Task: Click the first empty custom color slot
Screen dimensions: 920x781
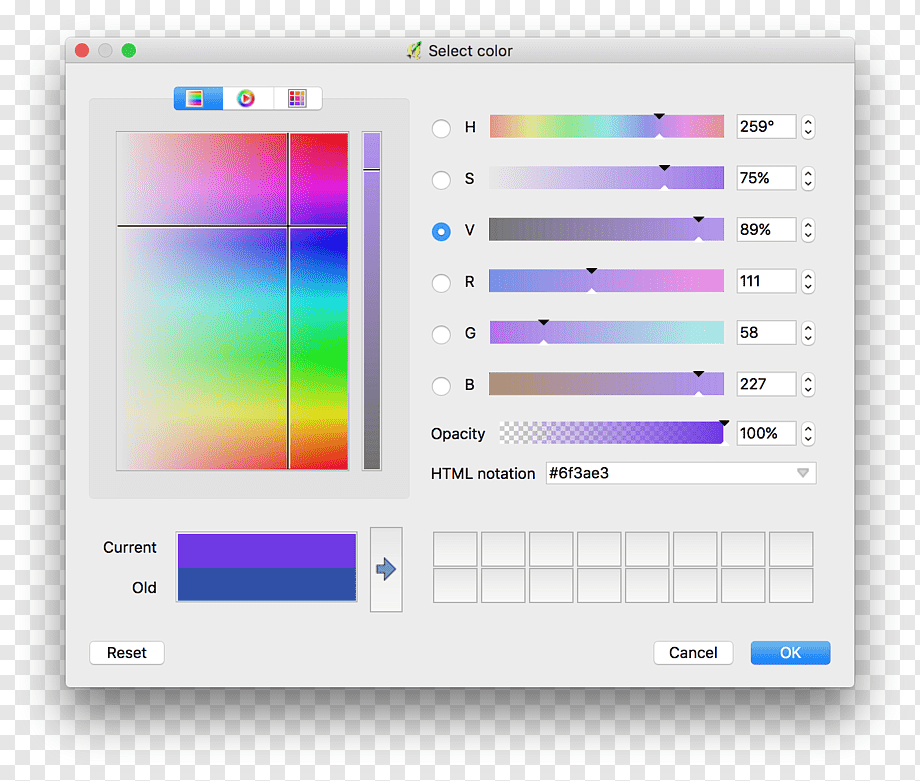Action: click(x=455, y=549)
